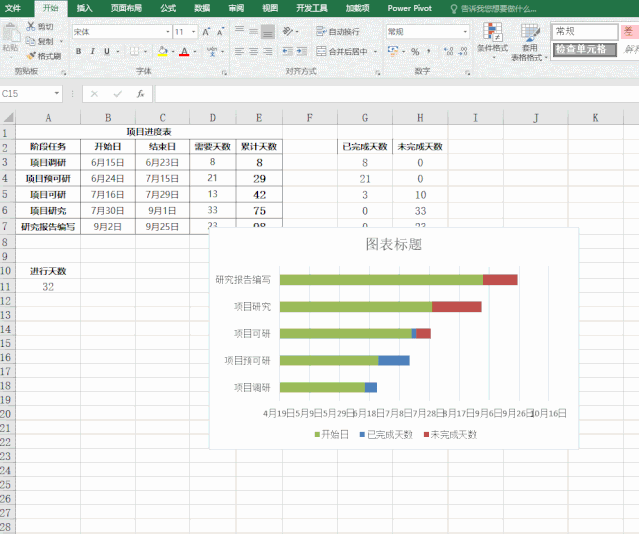Switch to the Data (数据) tab

coord(202,8)
